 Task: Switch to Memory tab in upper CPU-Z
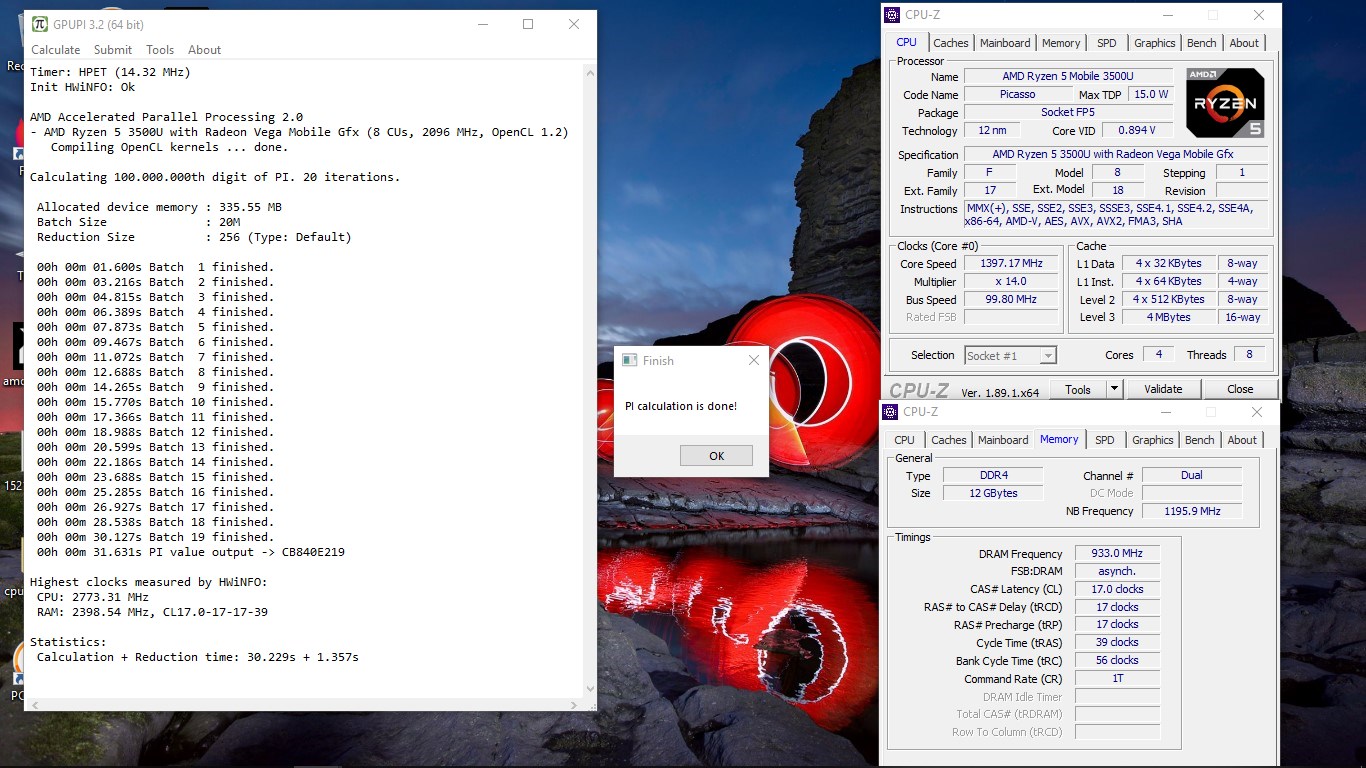point(1061,43)
